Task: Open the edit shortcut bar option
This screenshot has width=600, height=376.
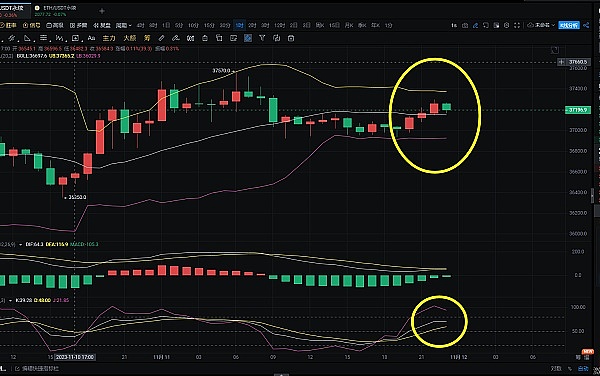Action: (x=38, y=368)
